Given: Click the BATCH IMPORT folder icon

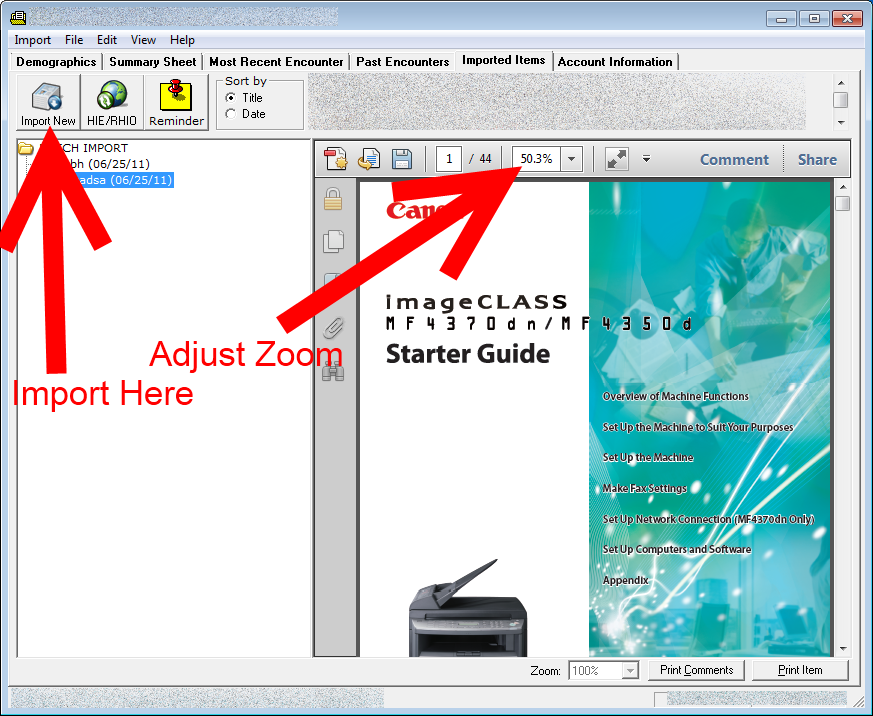Looking at the screenshot, I should point(26,148).
